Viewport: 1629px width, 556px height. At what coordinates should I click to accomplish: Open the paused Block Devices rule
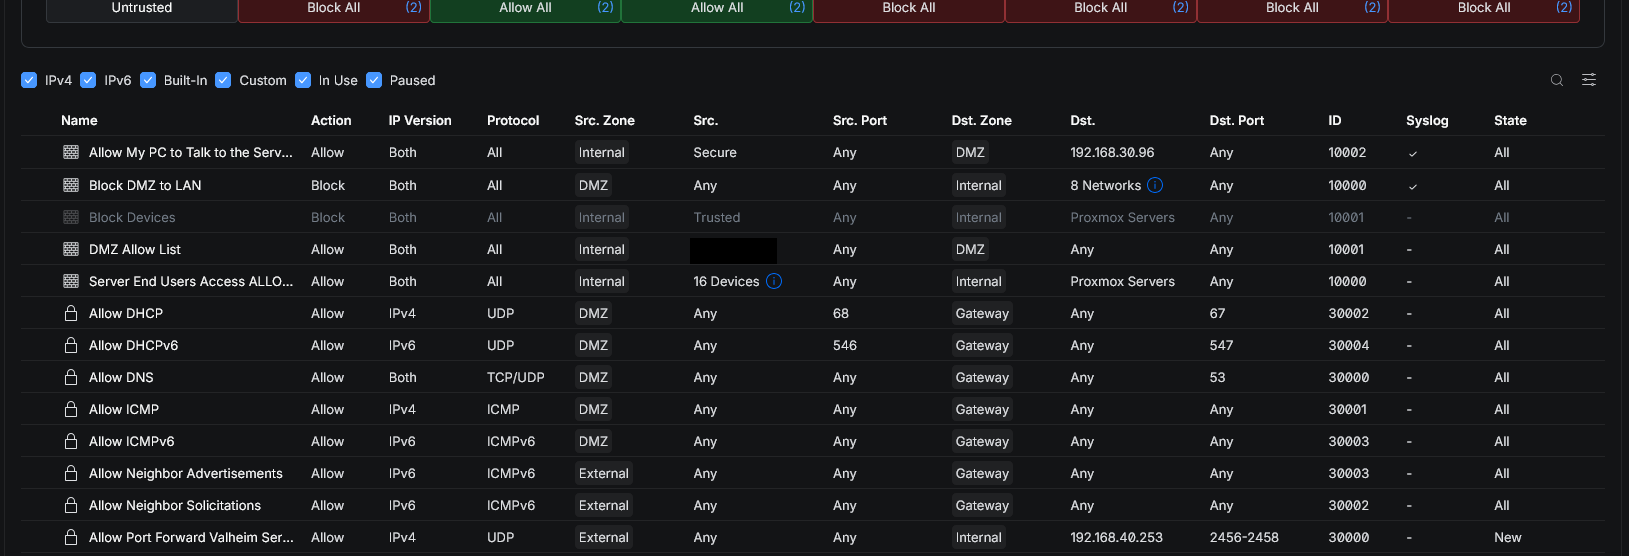coord(132,217)
